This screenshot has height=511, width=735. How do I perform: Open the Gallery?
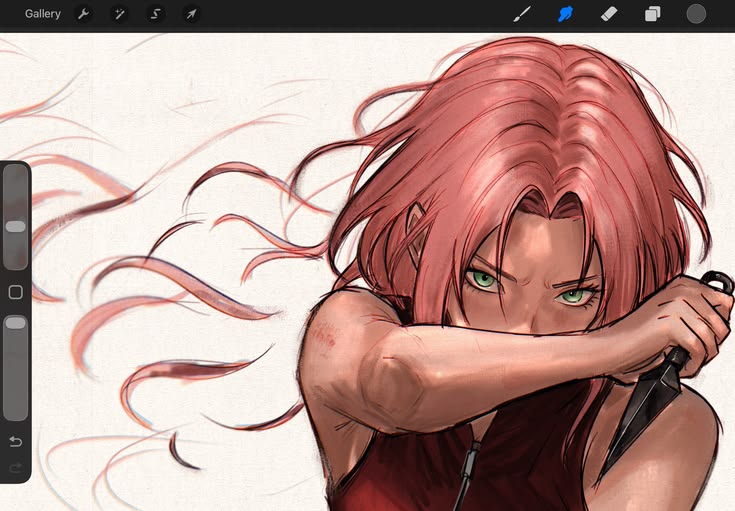click(x=43, y=14)
